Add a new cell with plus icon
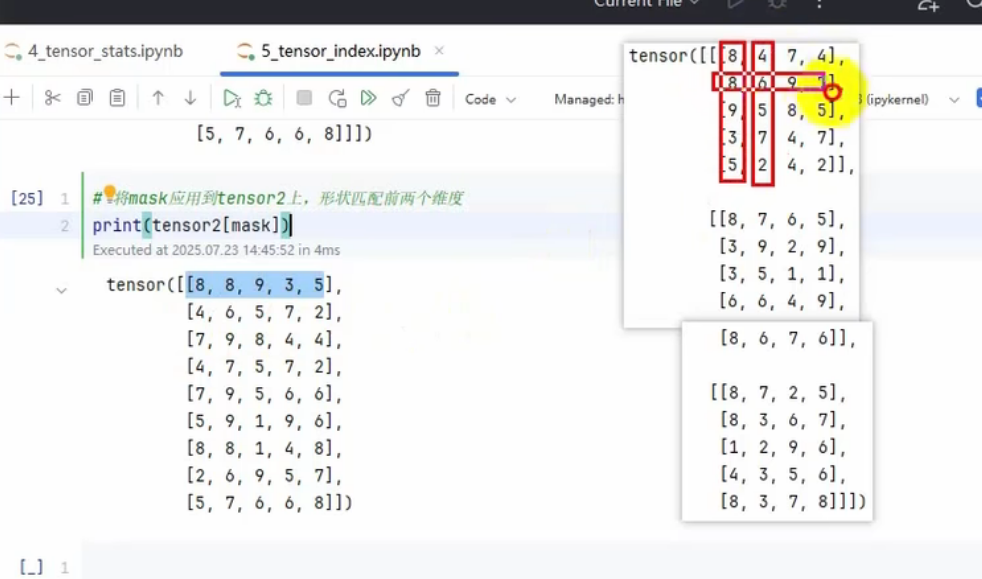 pos(11,98)
